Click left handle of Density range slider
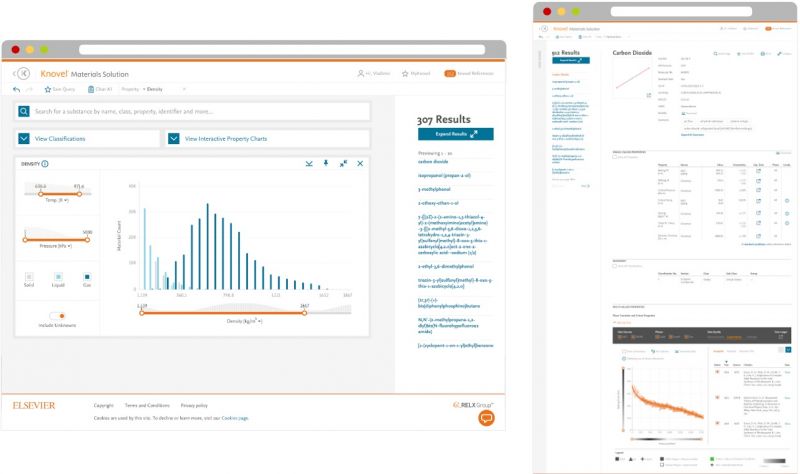 pos(141,313)
